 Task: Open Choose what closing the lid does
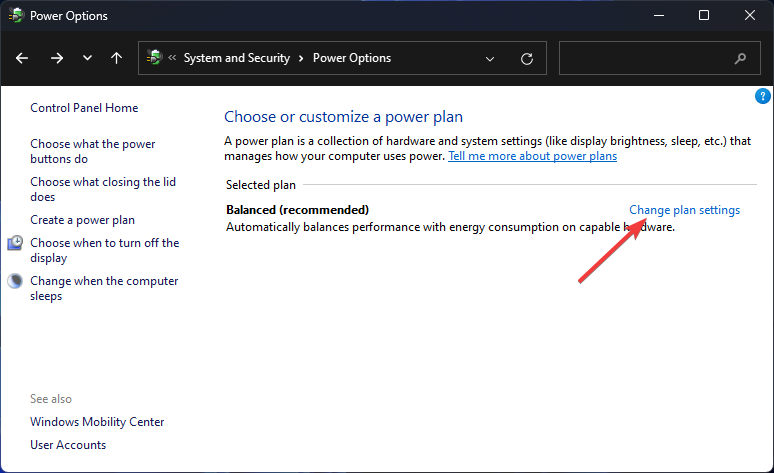(103, 189)
